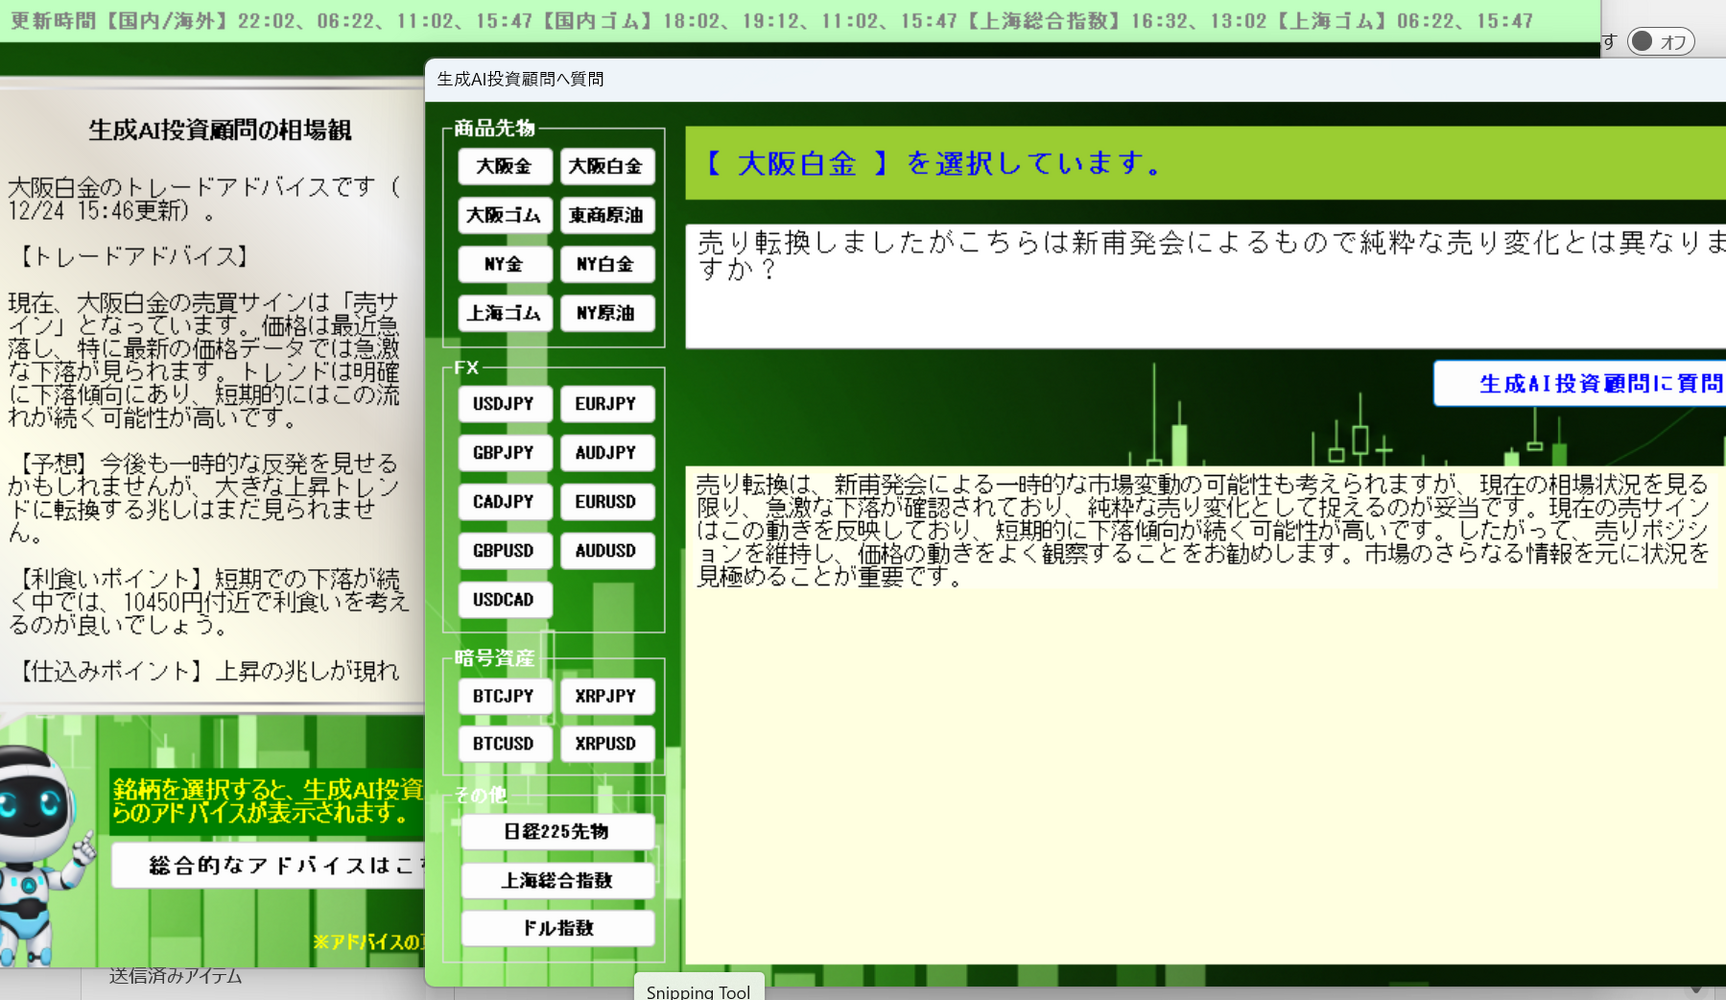Choose 東商原油 futures
The width and height of the screenshot is (1726, 1000).
(x=606, y=215)
